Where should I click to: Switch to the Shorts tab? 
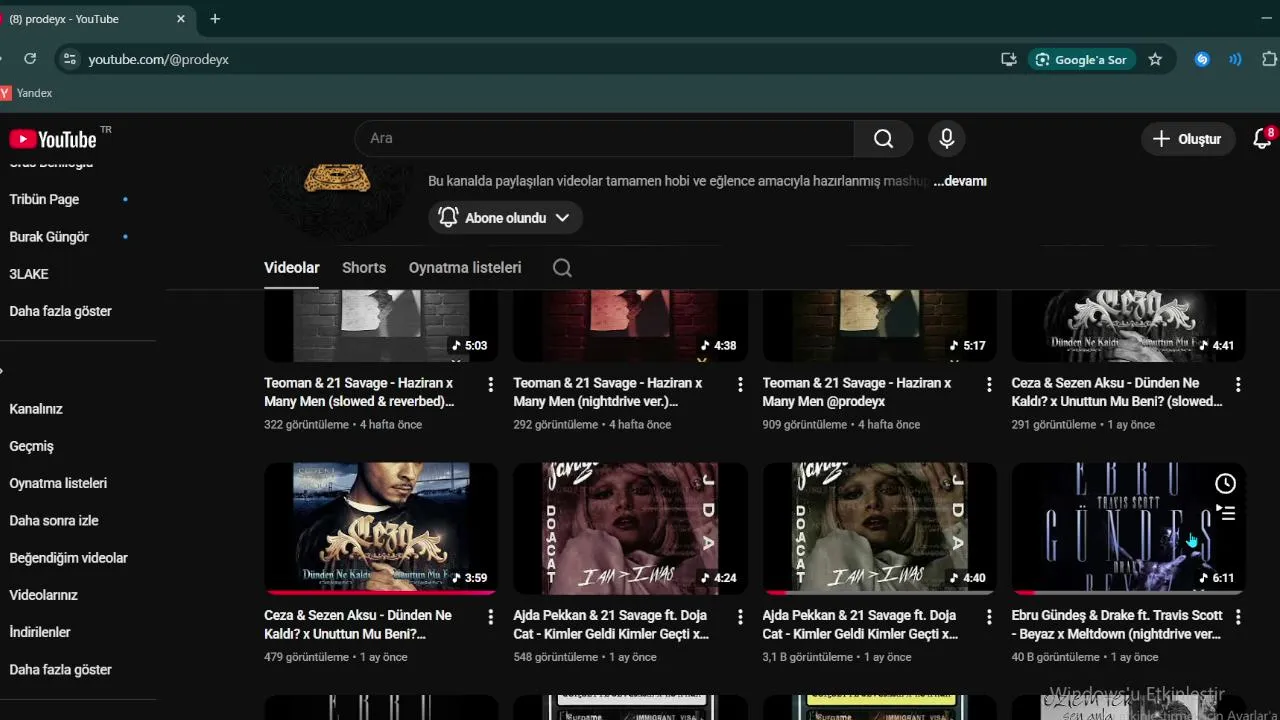coord(364,268)
